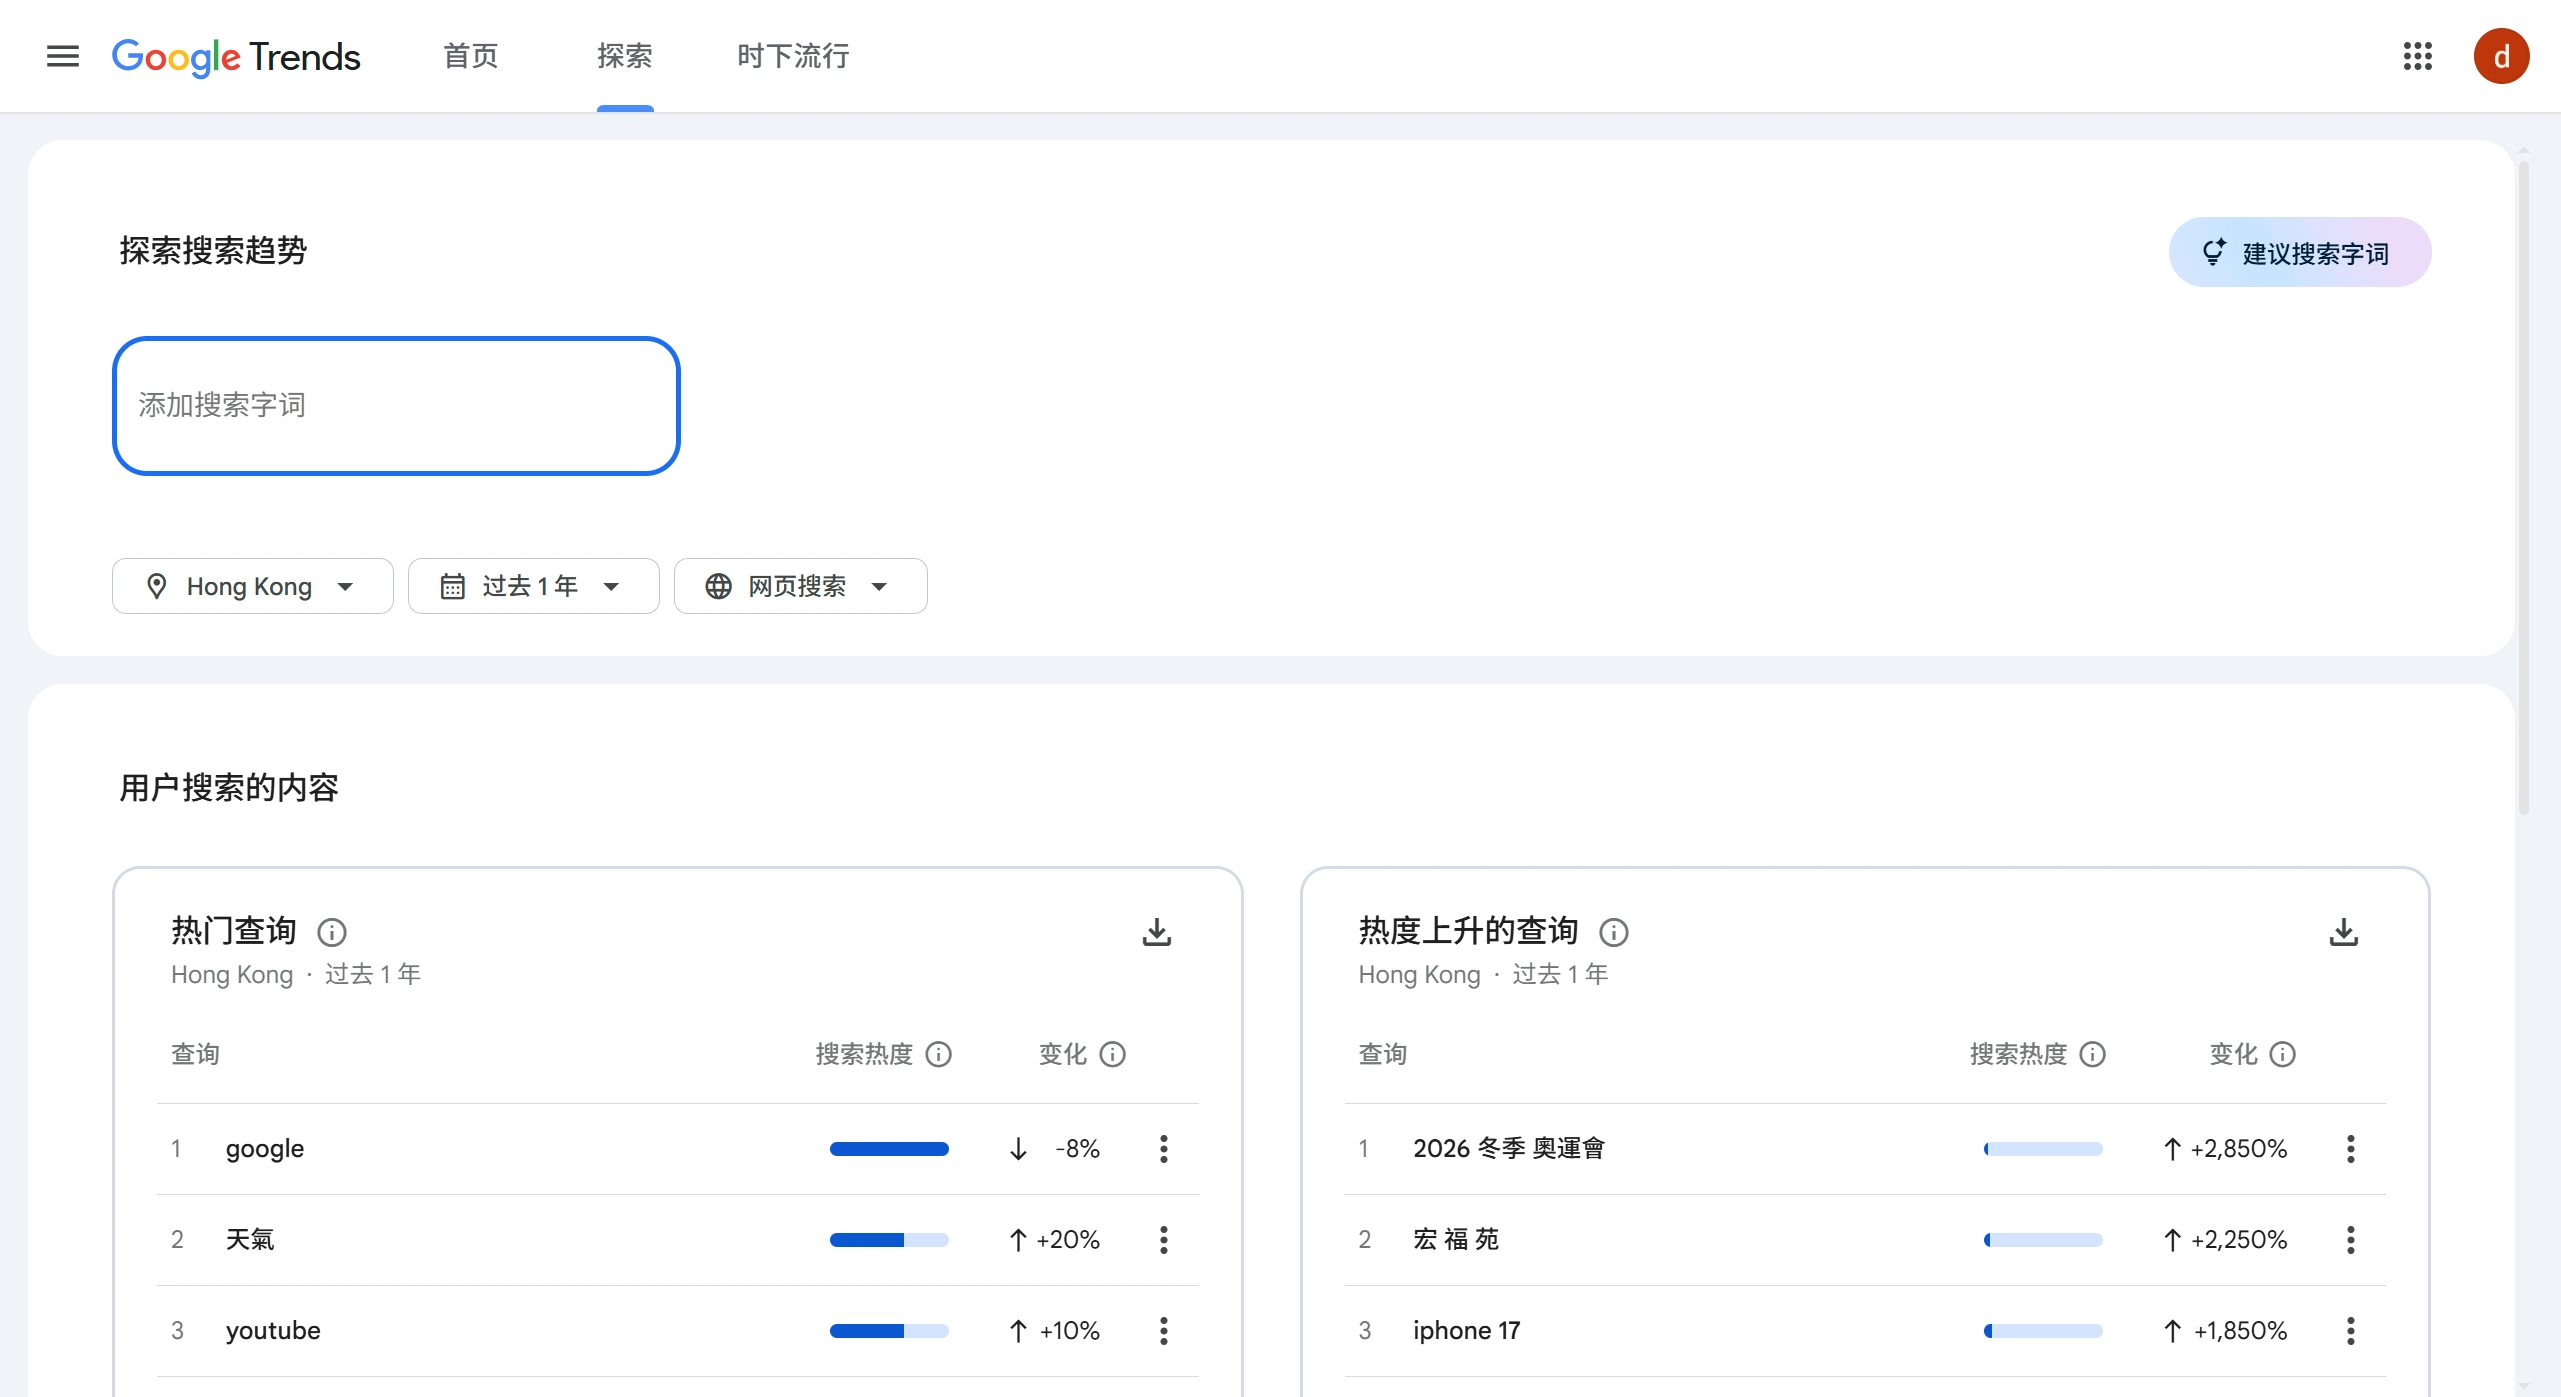Click the 建议搜索字词 button

point(2299,251)
